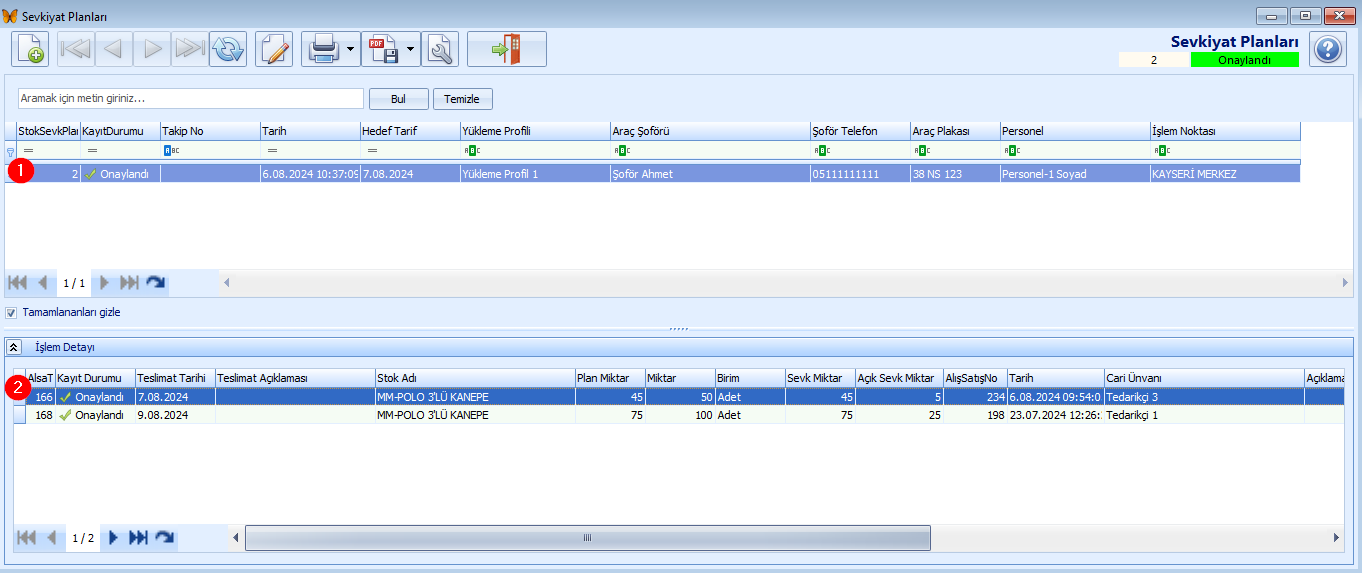Open the search tools magnifier icon
Screen dimensions: 1362x573
pyautogui.click(x=440, y=49)
